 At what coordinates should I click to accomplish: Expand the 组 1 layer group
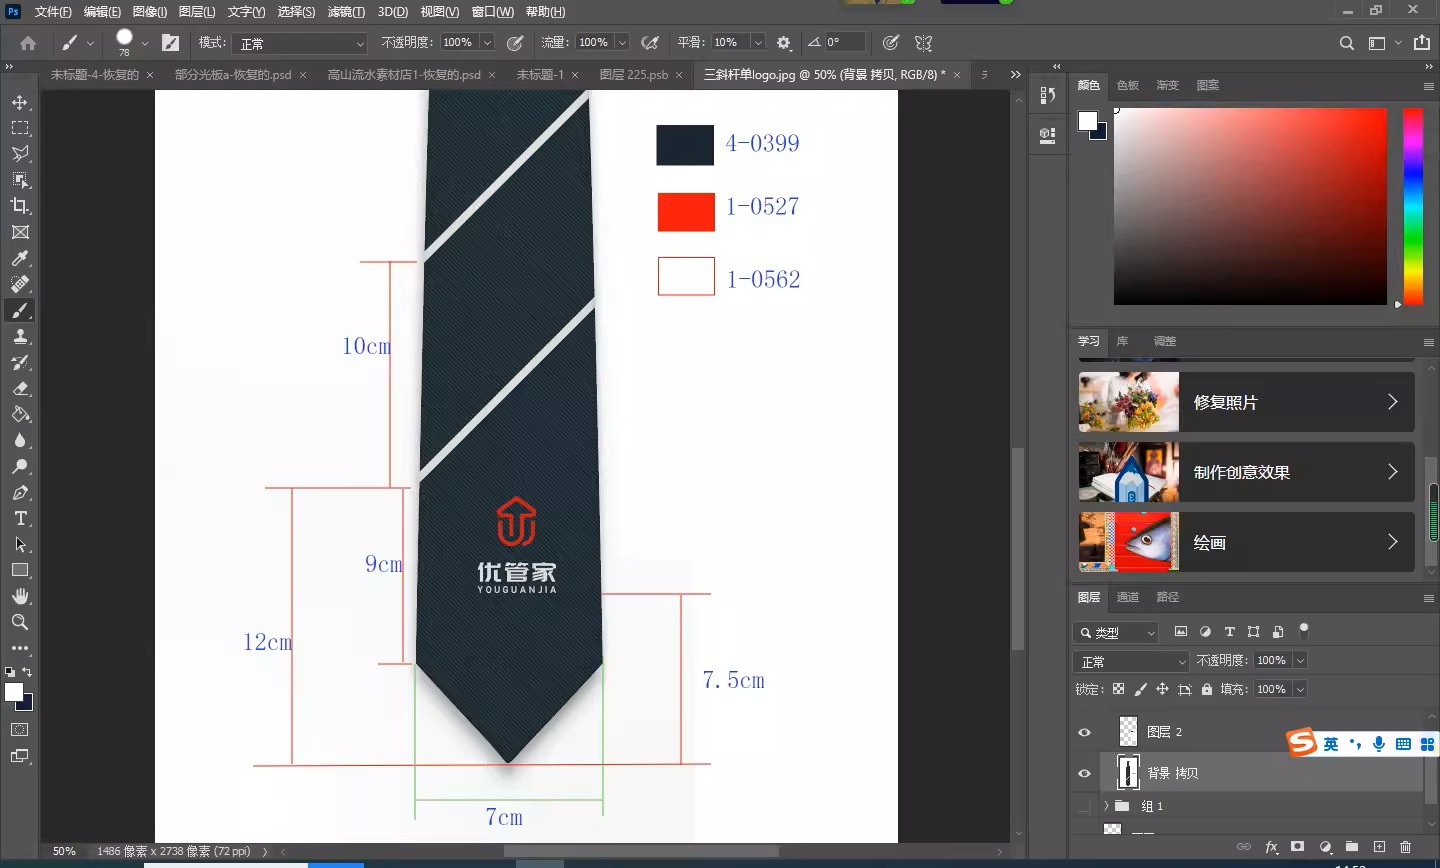(x=1106, y=806)
